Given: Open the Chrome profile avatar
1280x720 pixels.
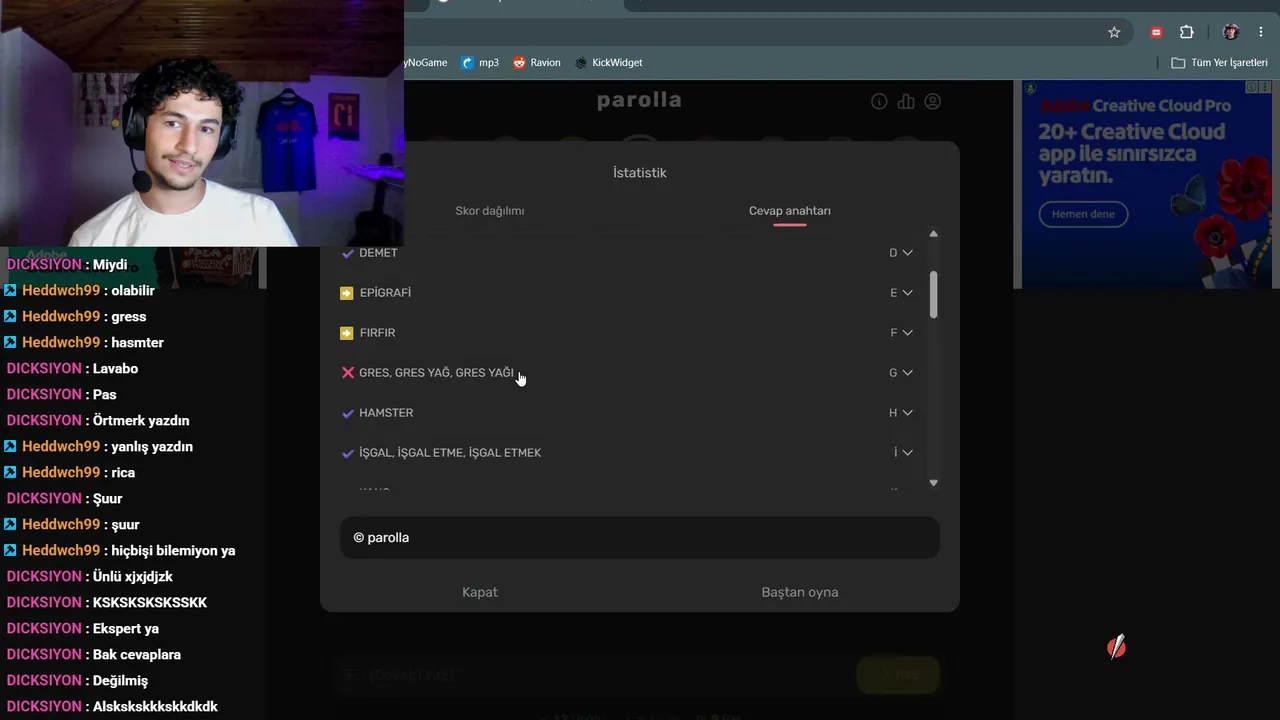Looking at the screenshot, I should 1231,32.
